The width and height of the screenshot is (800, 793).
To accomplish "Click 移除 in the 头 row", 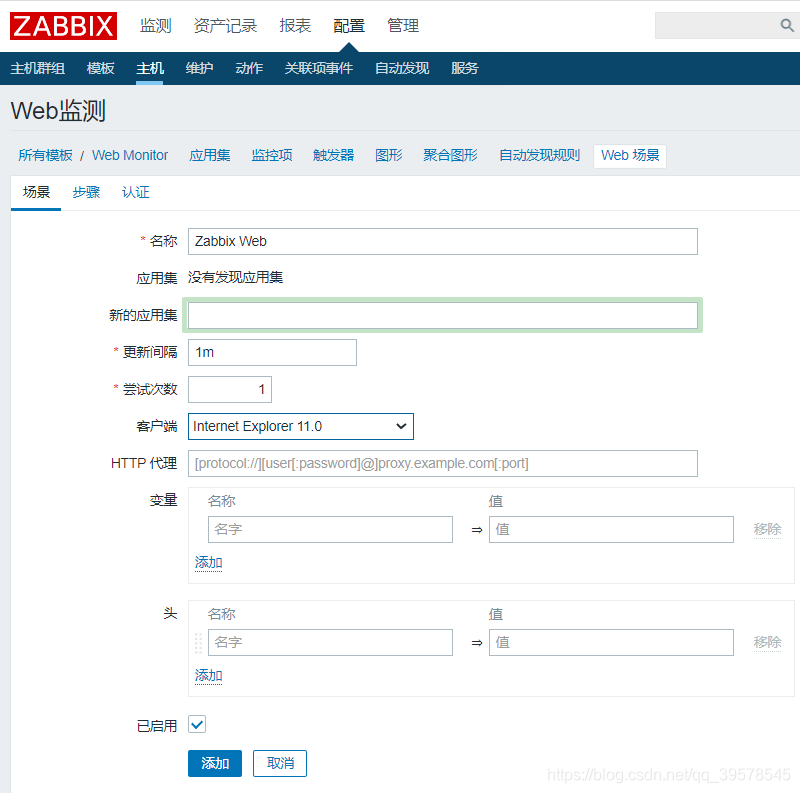I will (767, 642).
